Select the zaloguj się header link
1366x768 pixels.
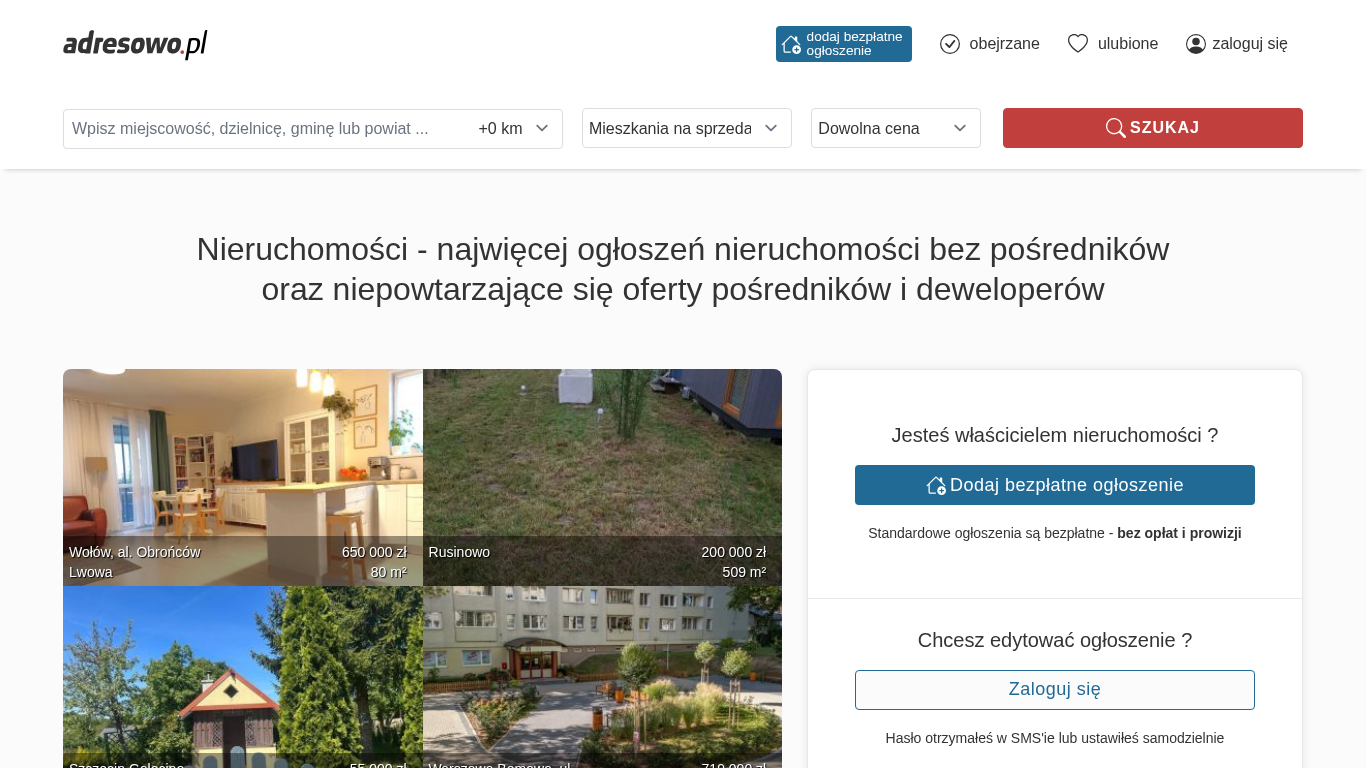(x=1249, y=44)
